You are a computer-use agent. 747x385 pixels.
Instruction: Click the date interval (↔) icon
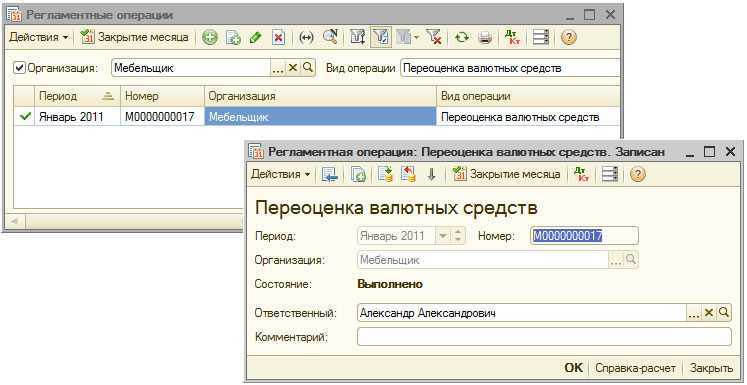point(306,38)
